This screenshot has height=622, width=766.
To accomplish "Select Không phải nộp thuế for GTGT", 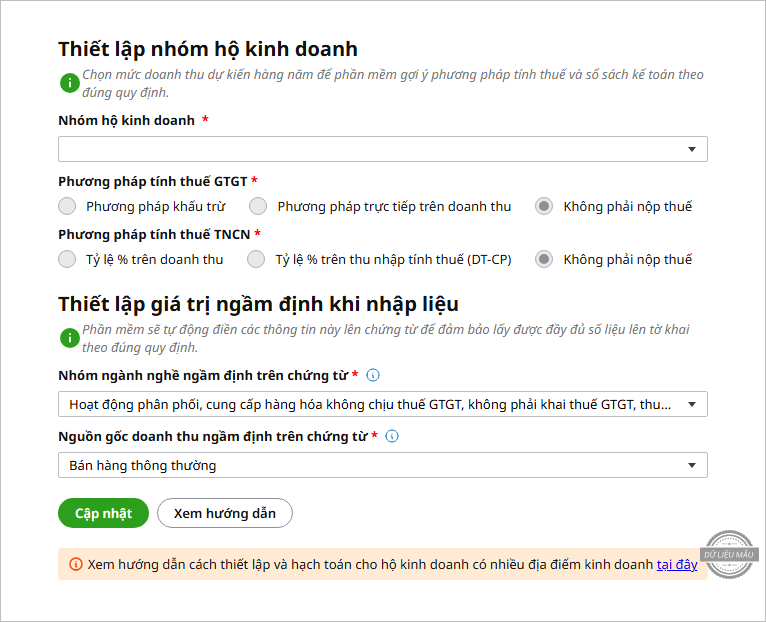I will tap(544, 207).
